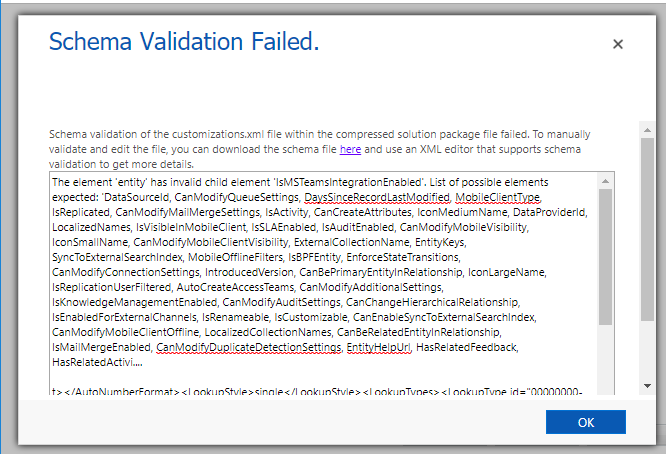Click the 'Schema Validation Failed.' title
Screen dimensions: 666x454
(184, 42)
